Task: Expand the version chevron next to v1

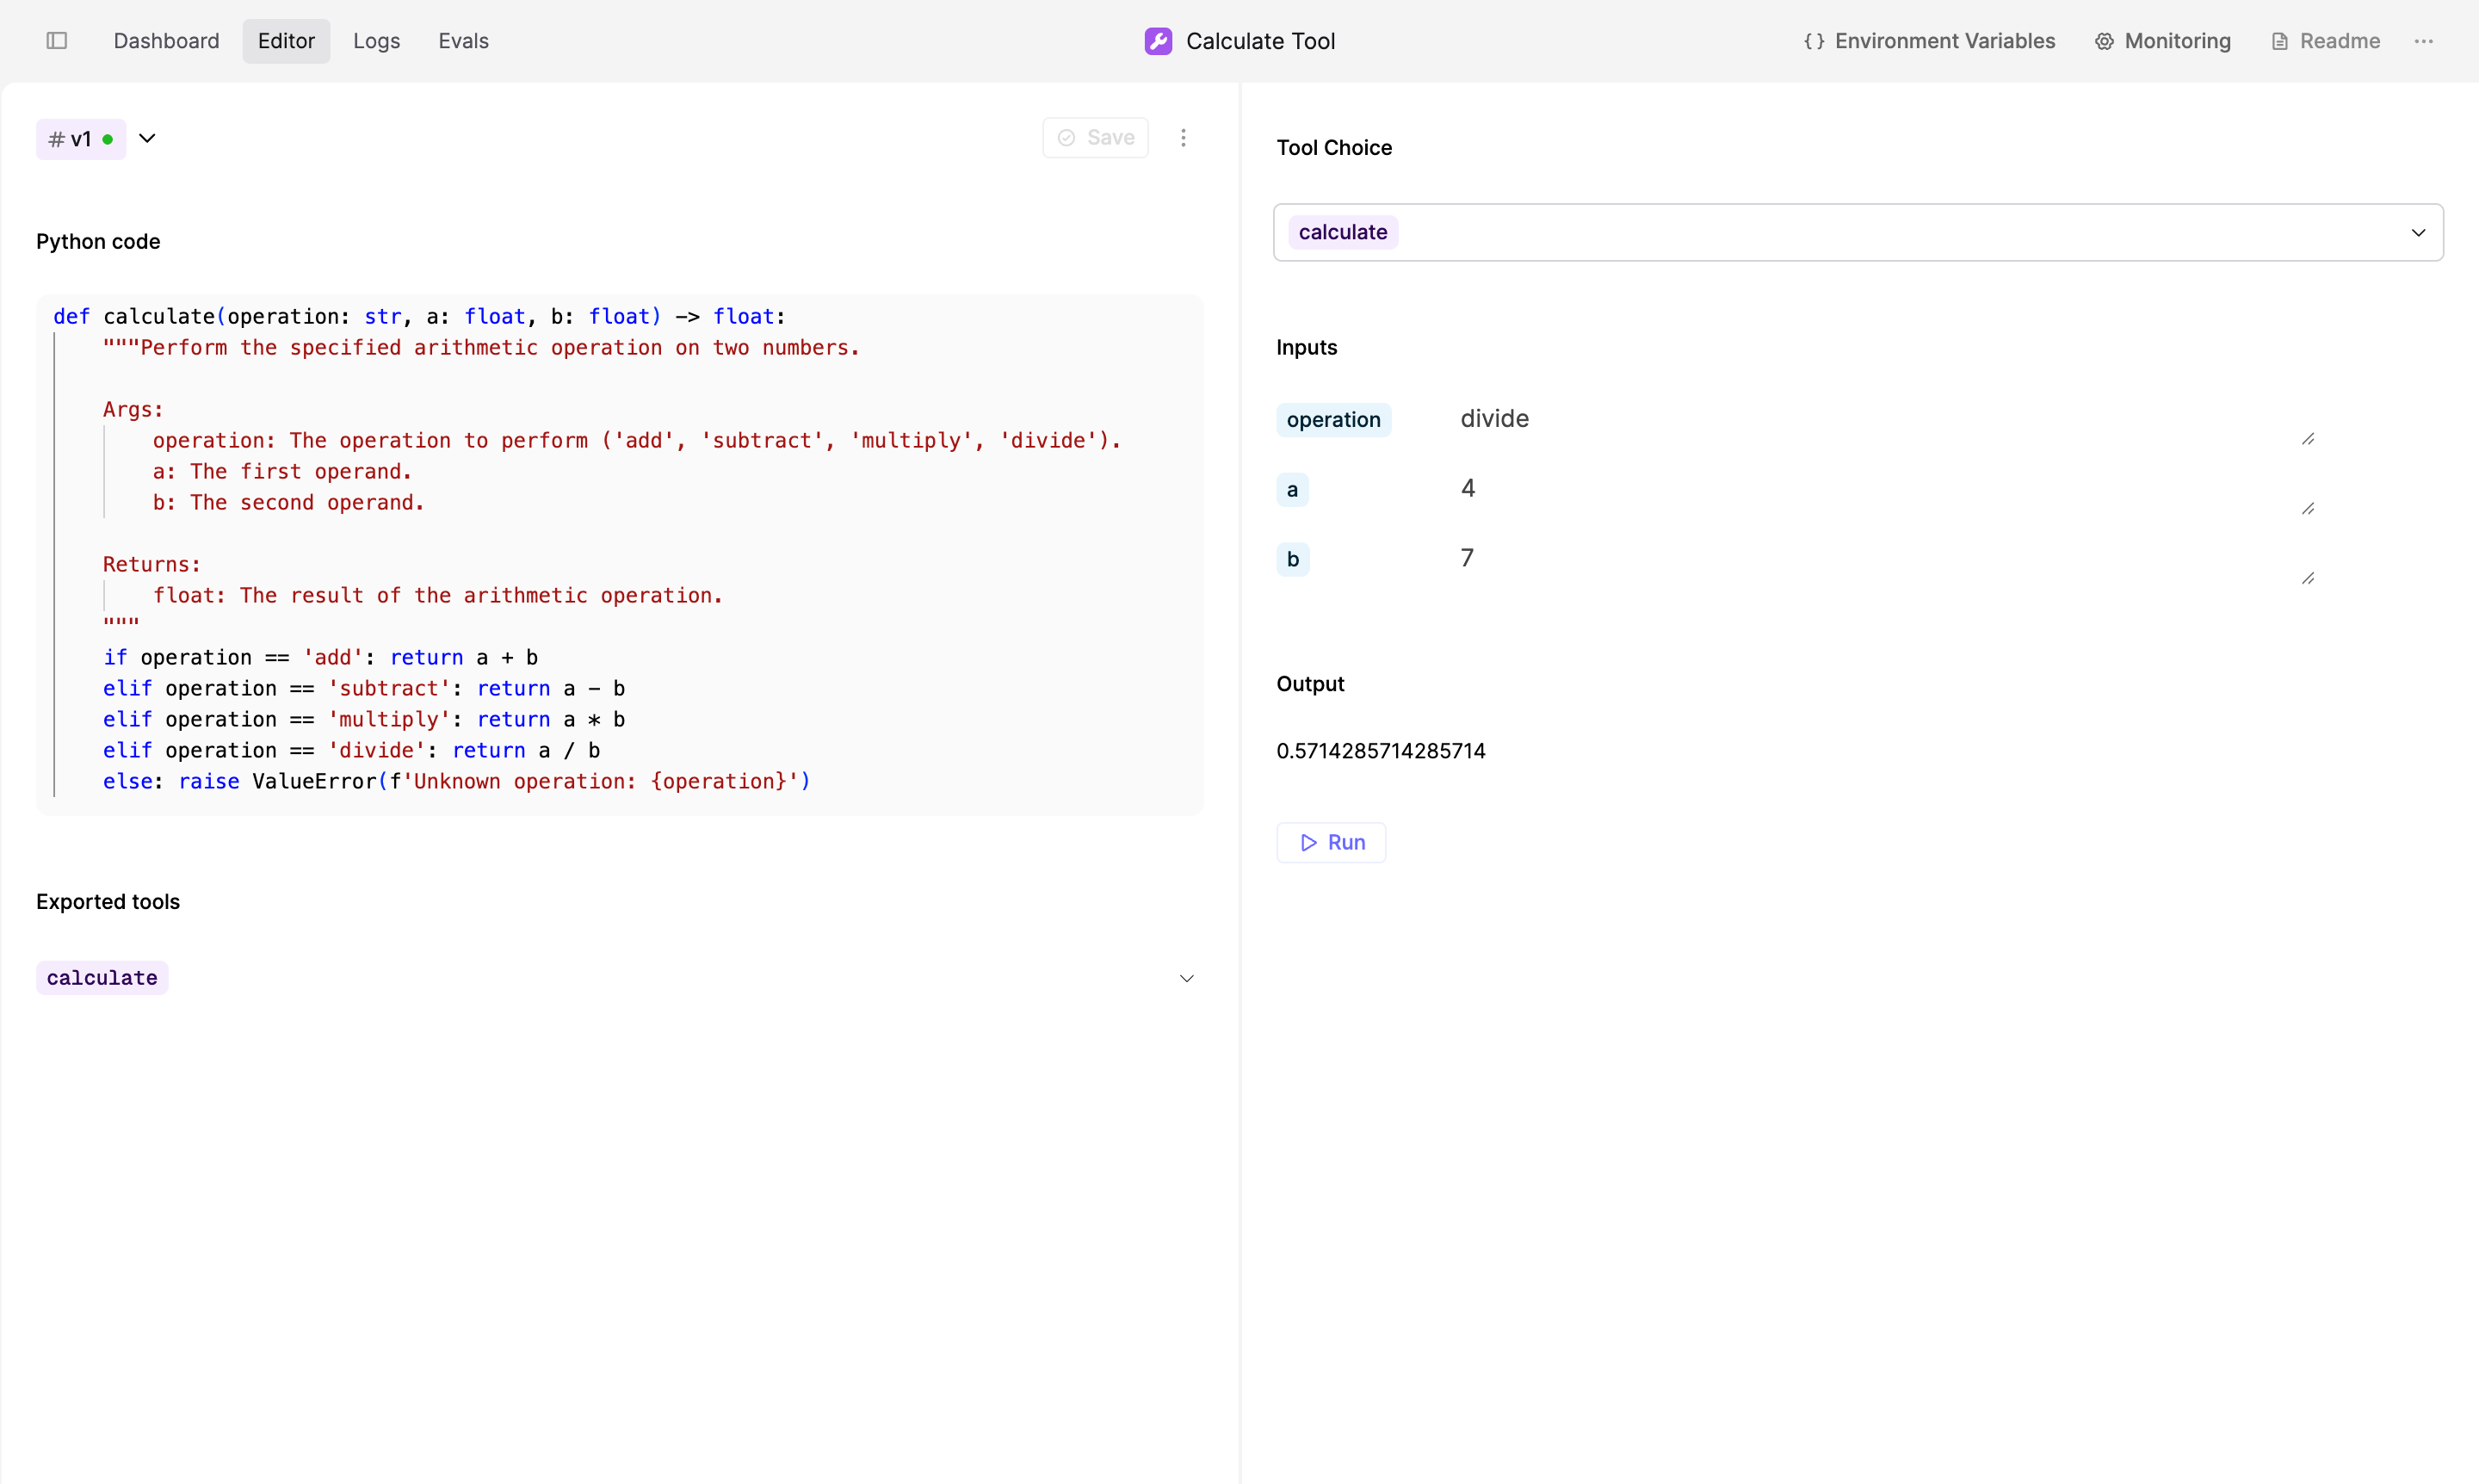Action: pyautogui.click(x=147, y=138)
